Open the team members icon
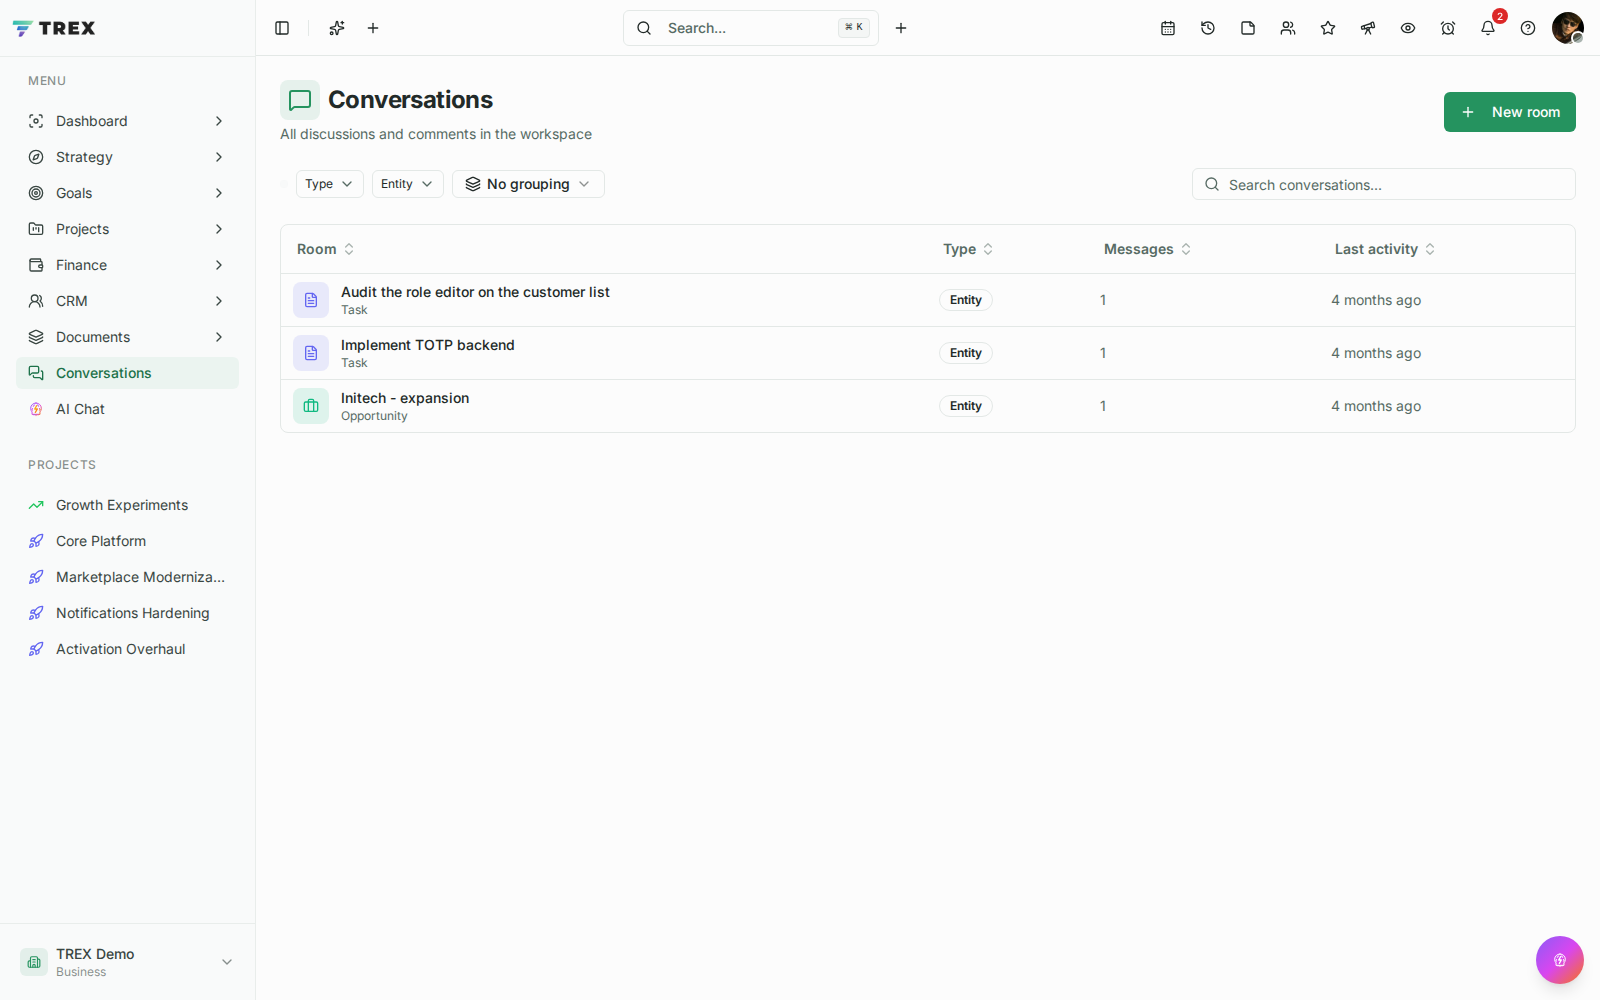This screenshot has width=1600, height=1000. [1288, 28]
